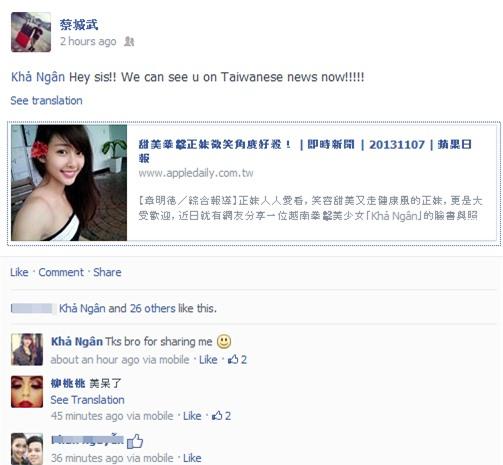Click the smiley emoticon in Khả Ngân's comment

(x=224, y=341)
